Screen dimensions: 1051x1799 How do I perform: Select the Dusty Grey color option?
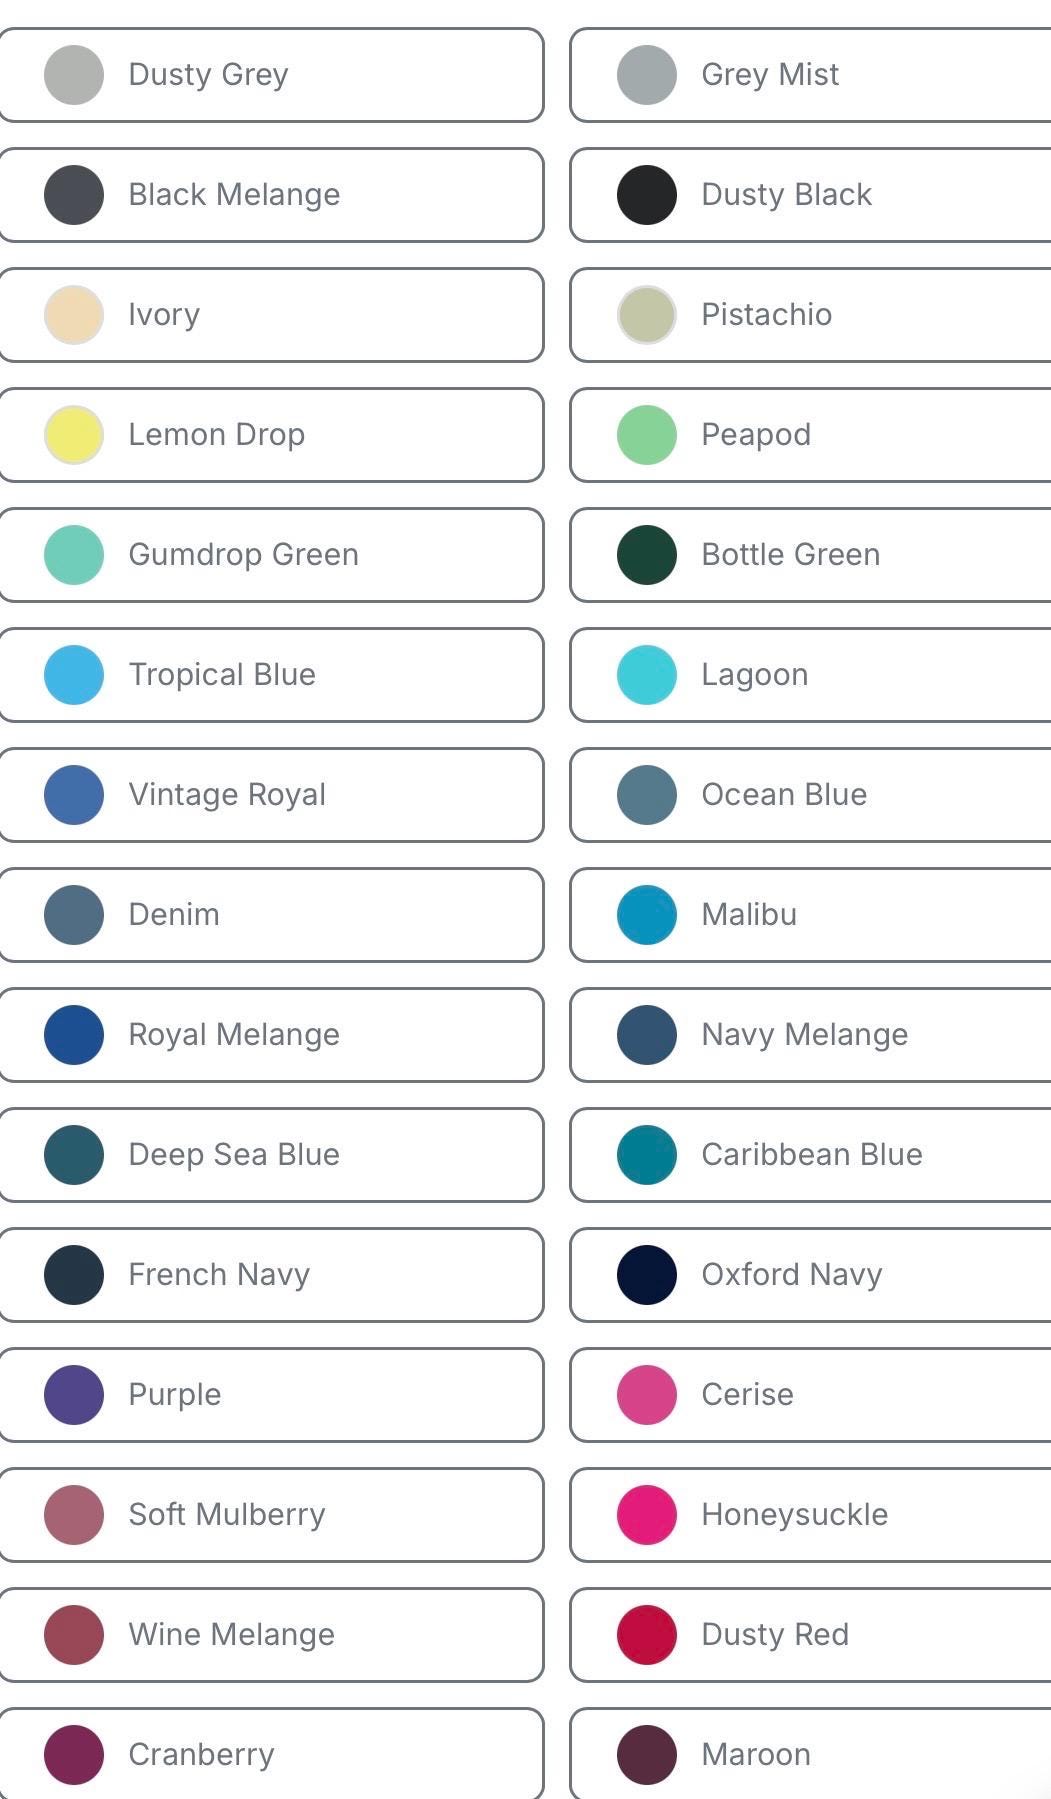(74, 75)
